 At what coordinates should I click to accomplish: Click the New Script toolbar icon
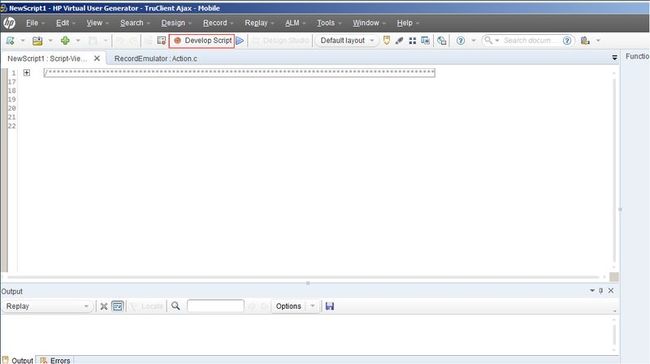[x=10, y=41]
